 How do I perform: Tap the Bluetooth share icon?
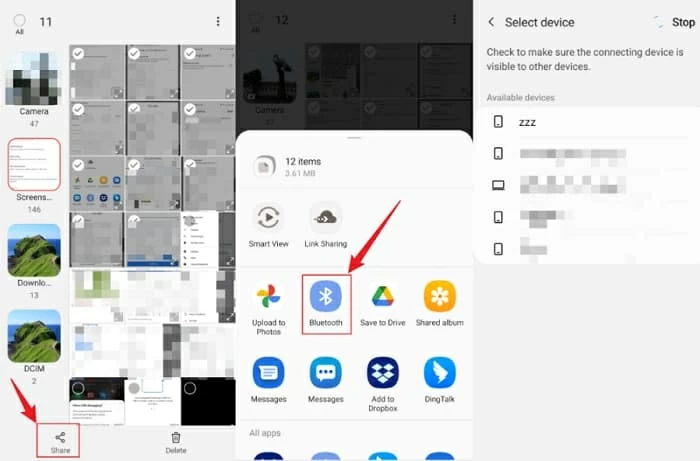coord(326,297)
